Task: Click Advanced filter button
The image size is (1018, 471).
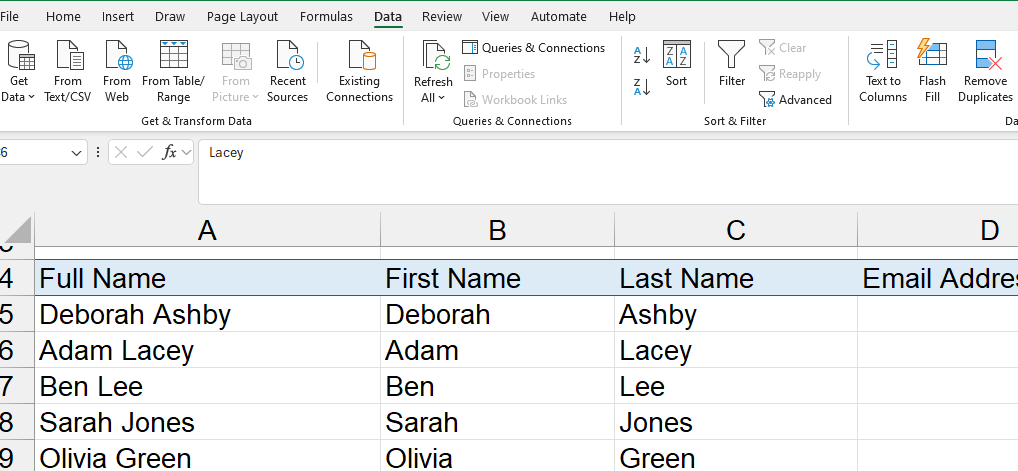Action: (x=795, y=100)
